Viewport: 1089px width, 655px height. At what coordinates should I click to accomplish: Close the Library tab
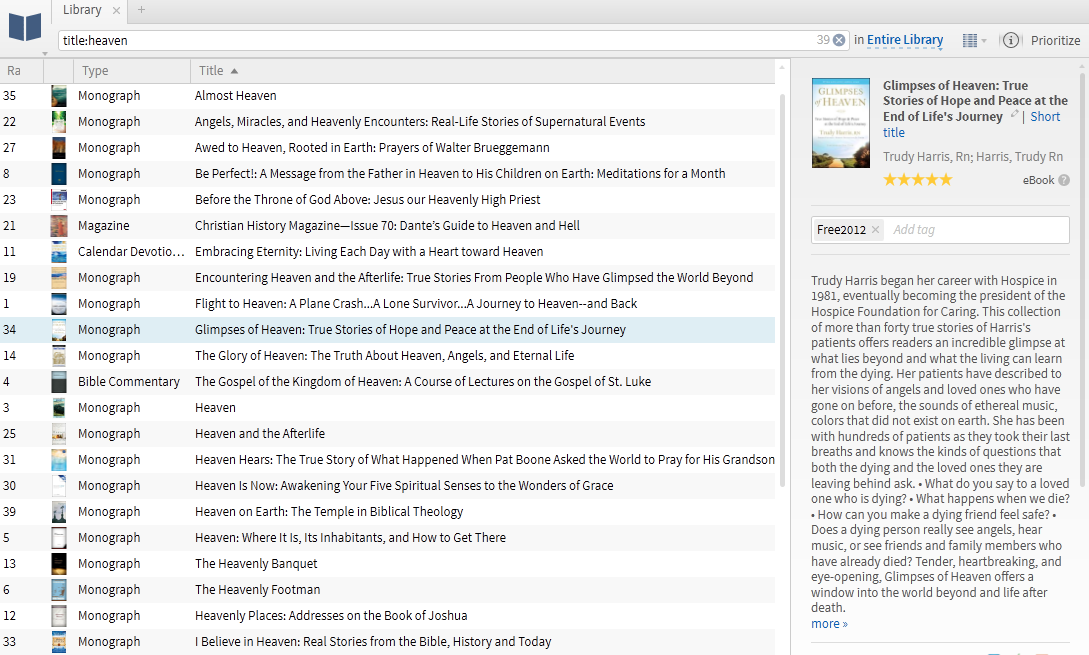(x=116, y=10)
